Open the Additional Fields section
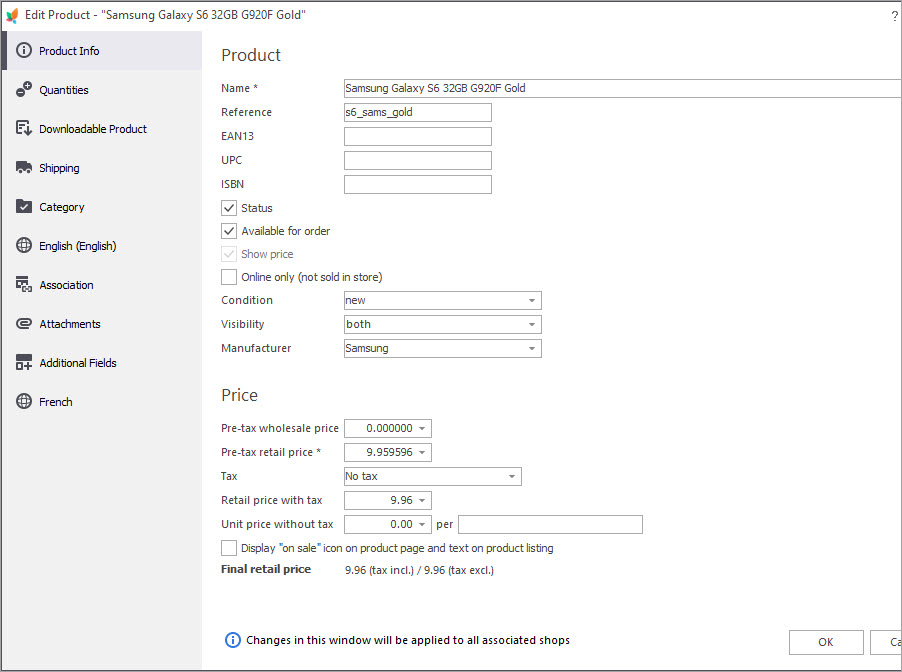902x672 pixels. [x=102, y=363]
